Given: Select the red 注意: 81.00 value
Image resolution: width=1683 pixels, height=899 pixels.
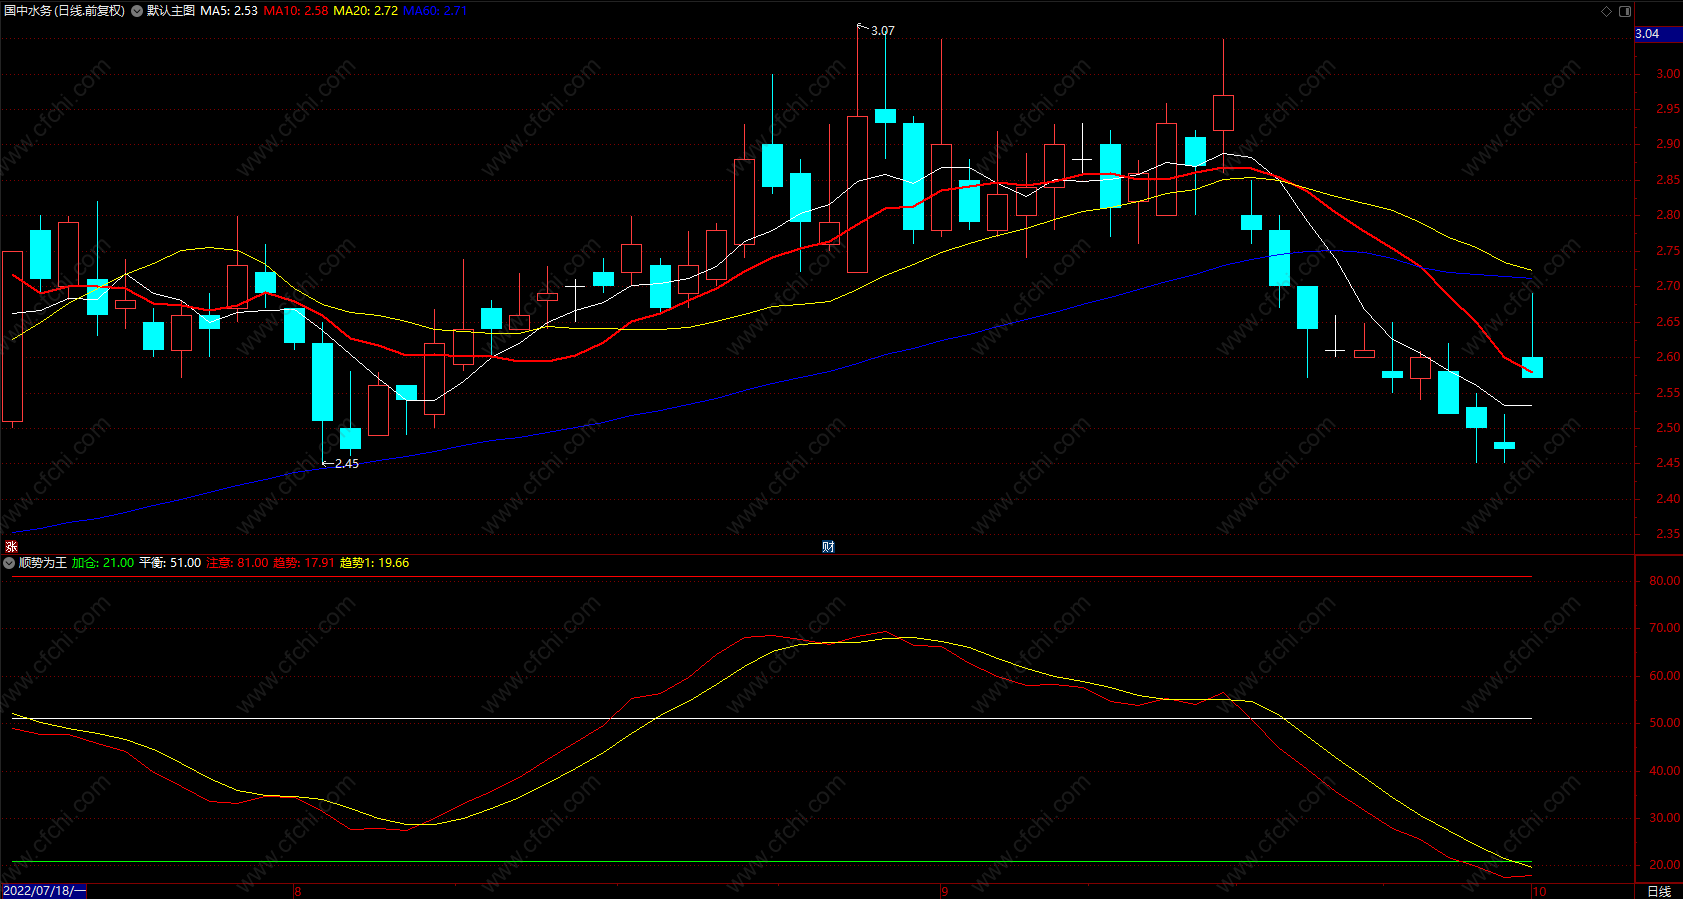Looking at the screenshot, I should 238,563.
